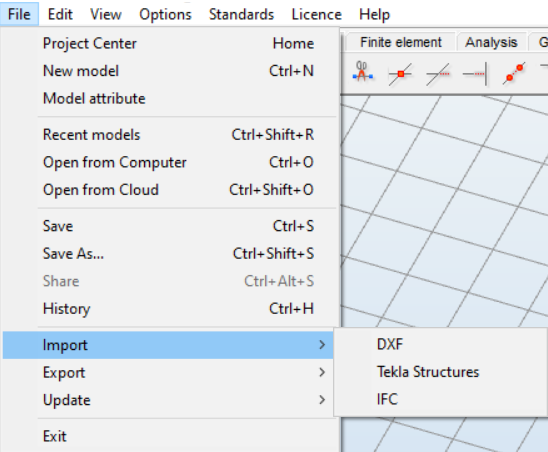Image resolution: width=548 pixels, height=452 pixels.
Task: Switch to the Analysis tab
Action: [491, 42]
